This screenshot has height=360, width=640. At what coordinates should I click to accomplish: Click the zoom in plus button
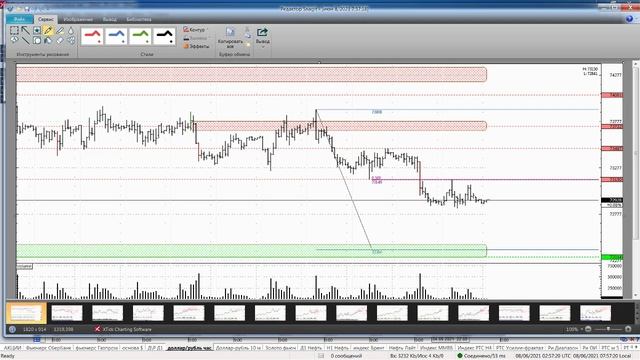pyautogui.click(x=628, y=329)
